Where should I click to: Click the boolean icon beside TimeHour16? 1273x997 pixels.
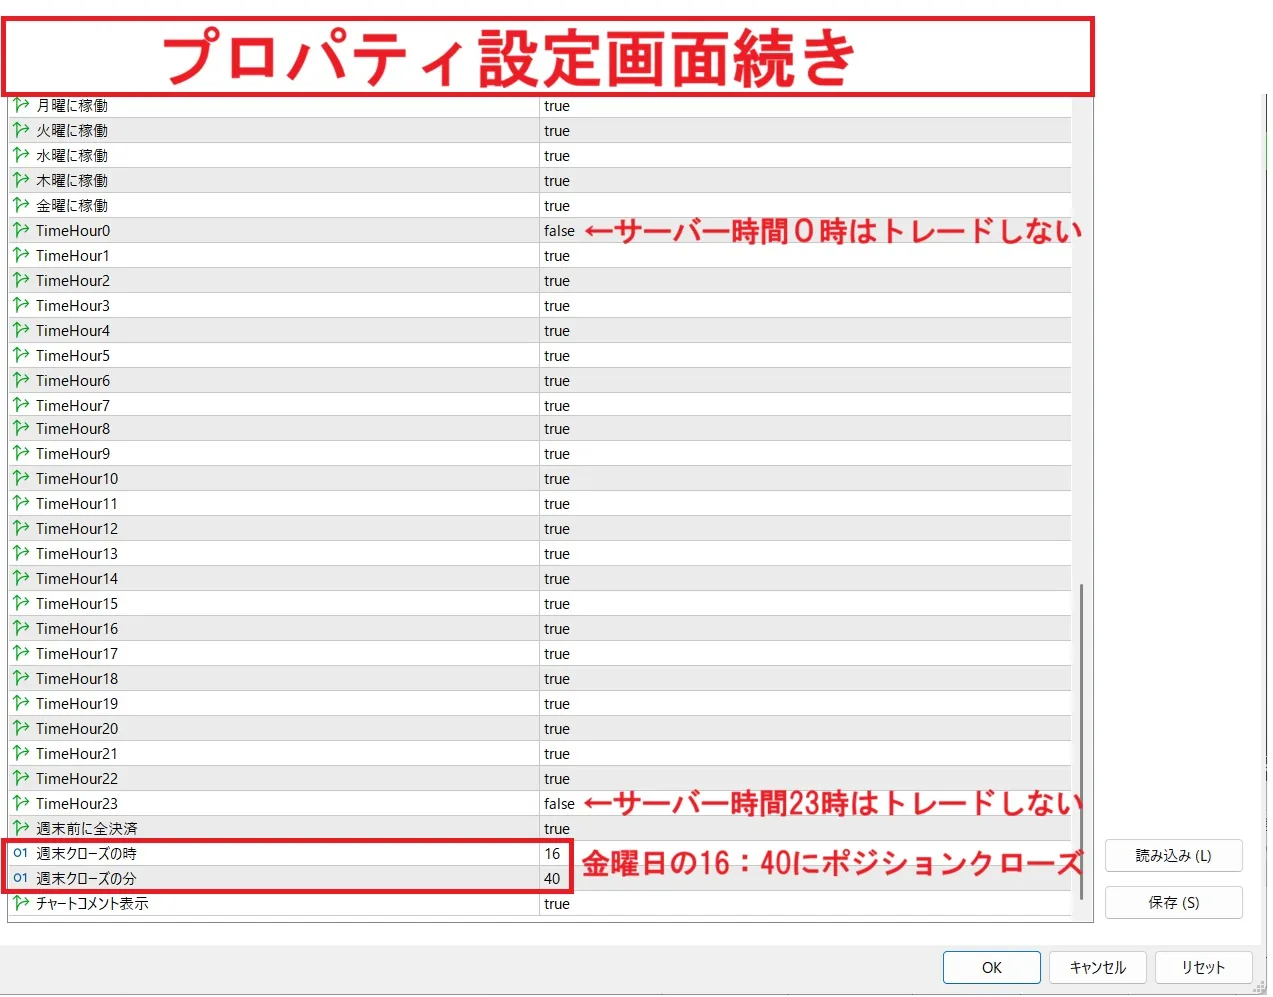click(x=21, y=628)
